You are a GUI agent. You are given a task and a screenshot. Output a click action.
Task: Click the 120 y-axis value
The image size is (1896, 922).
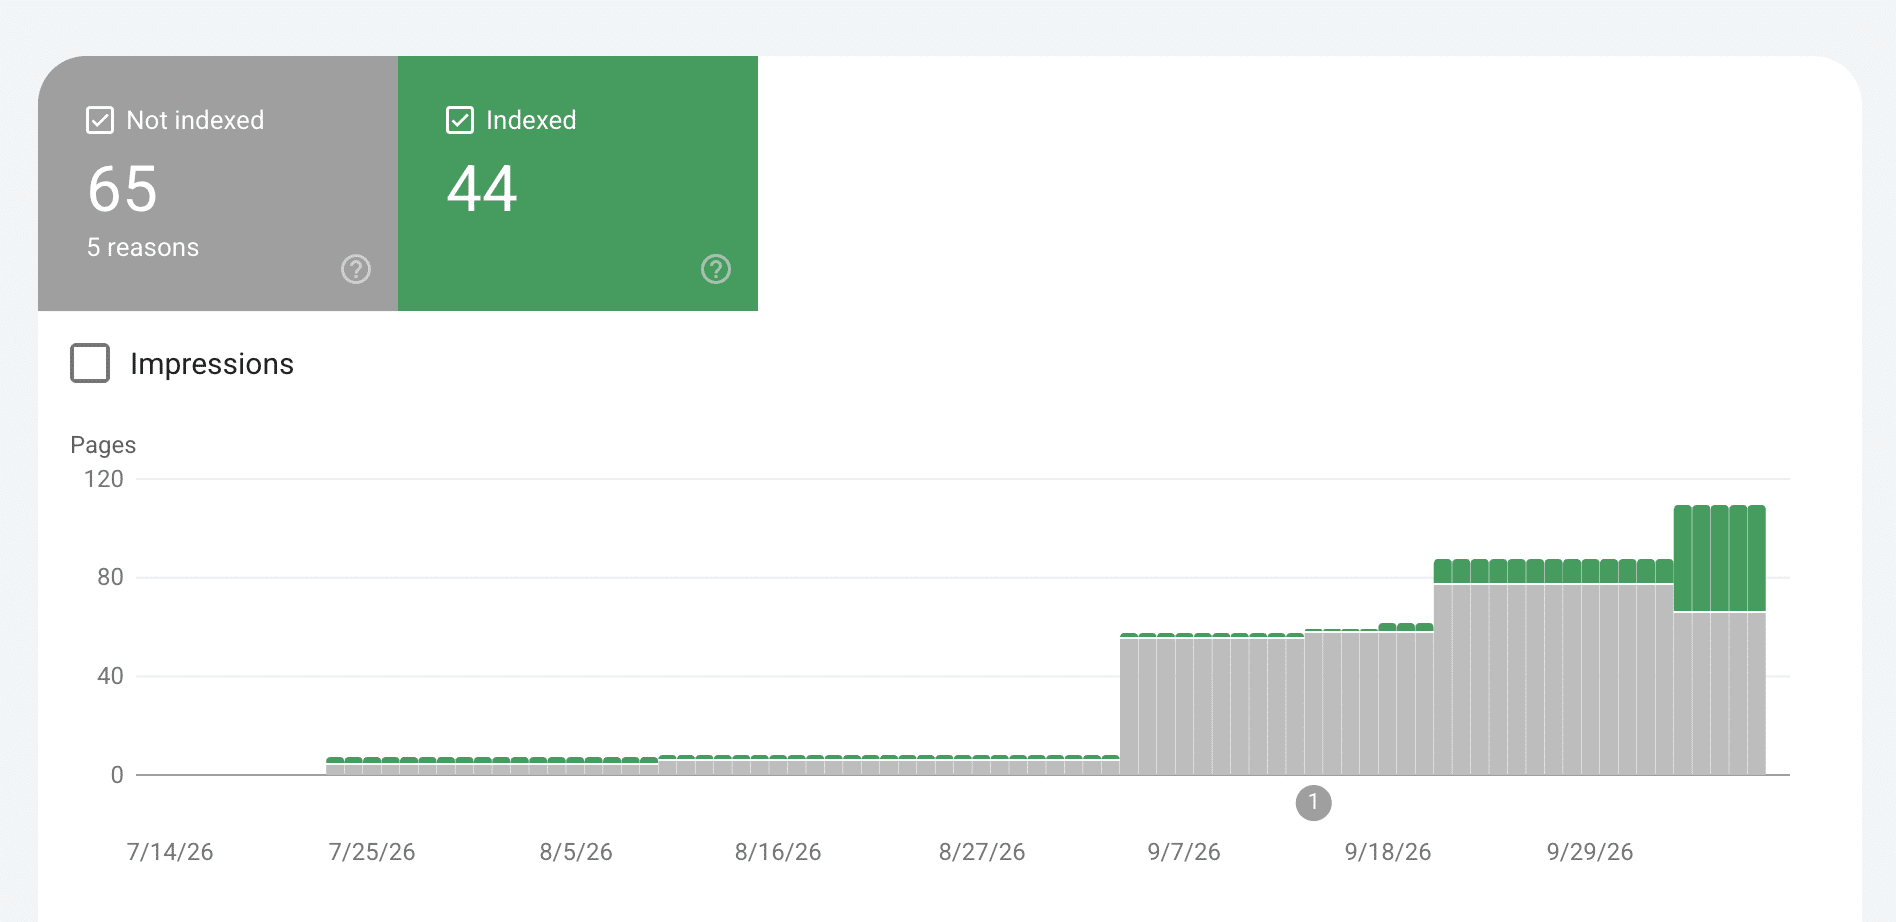[x=104, y=479]
